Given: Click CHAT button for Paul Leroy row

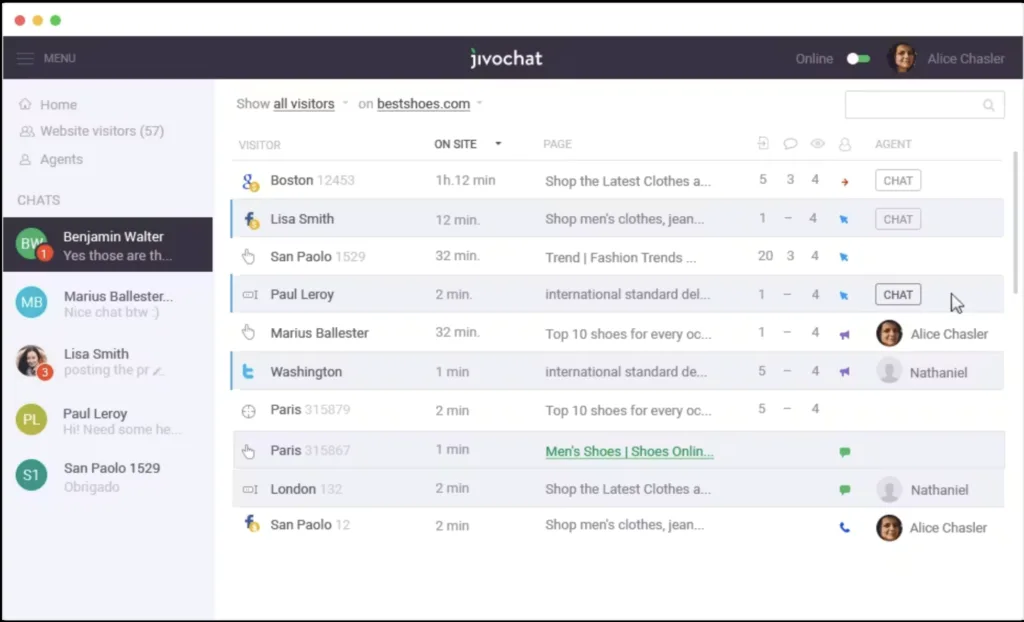Looking at the screenshot, I should 898,295.
